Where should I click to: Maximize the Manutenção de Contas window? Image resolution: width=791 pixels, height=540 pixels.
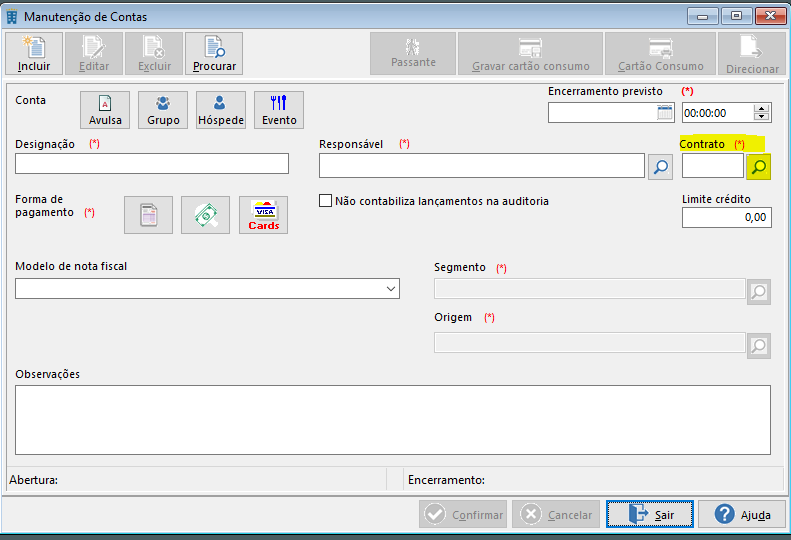[x=736, y=16]
